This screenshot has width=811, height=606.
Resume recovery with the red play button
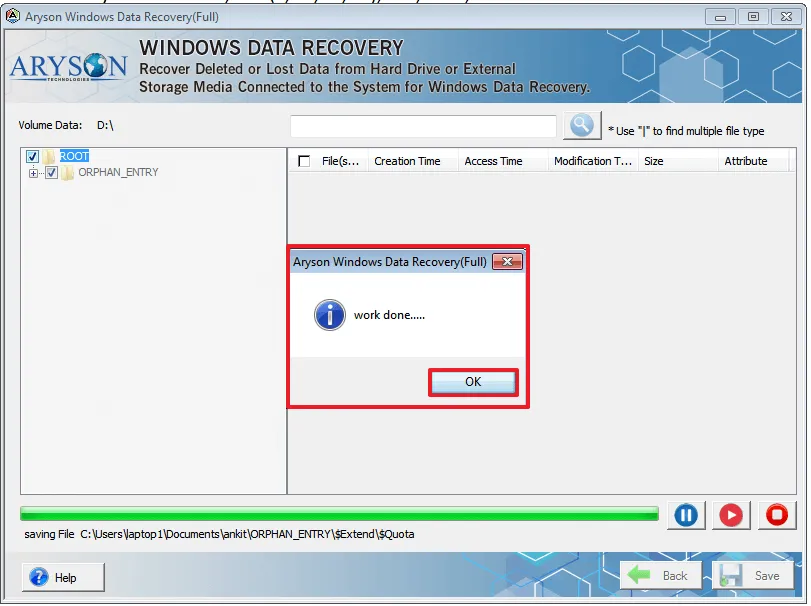click(731, 515)
